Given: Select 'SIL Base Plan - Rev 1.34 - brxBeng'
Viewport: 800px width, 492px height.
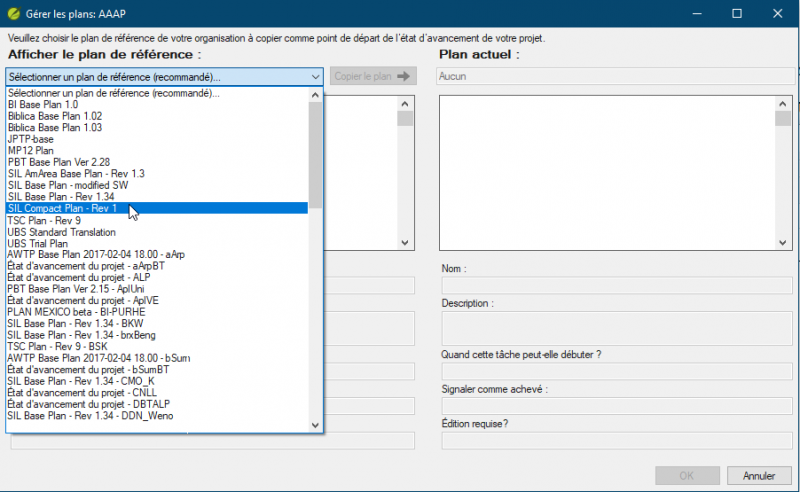Looking at the screenshot, I should pyautogui.click(x=157, y=335).
